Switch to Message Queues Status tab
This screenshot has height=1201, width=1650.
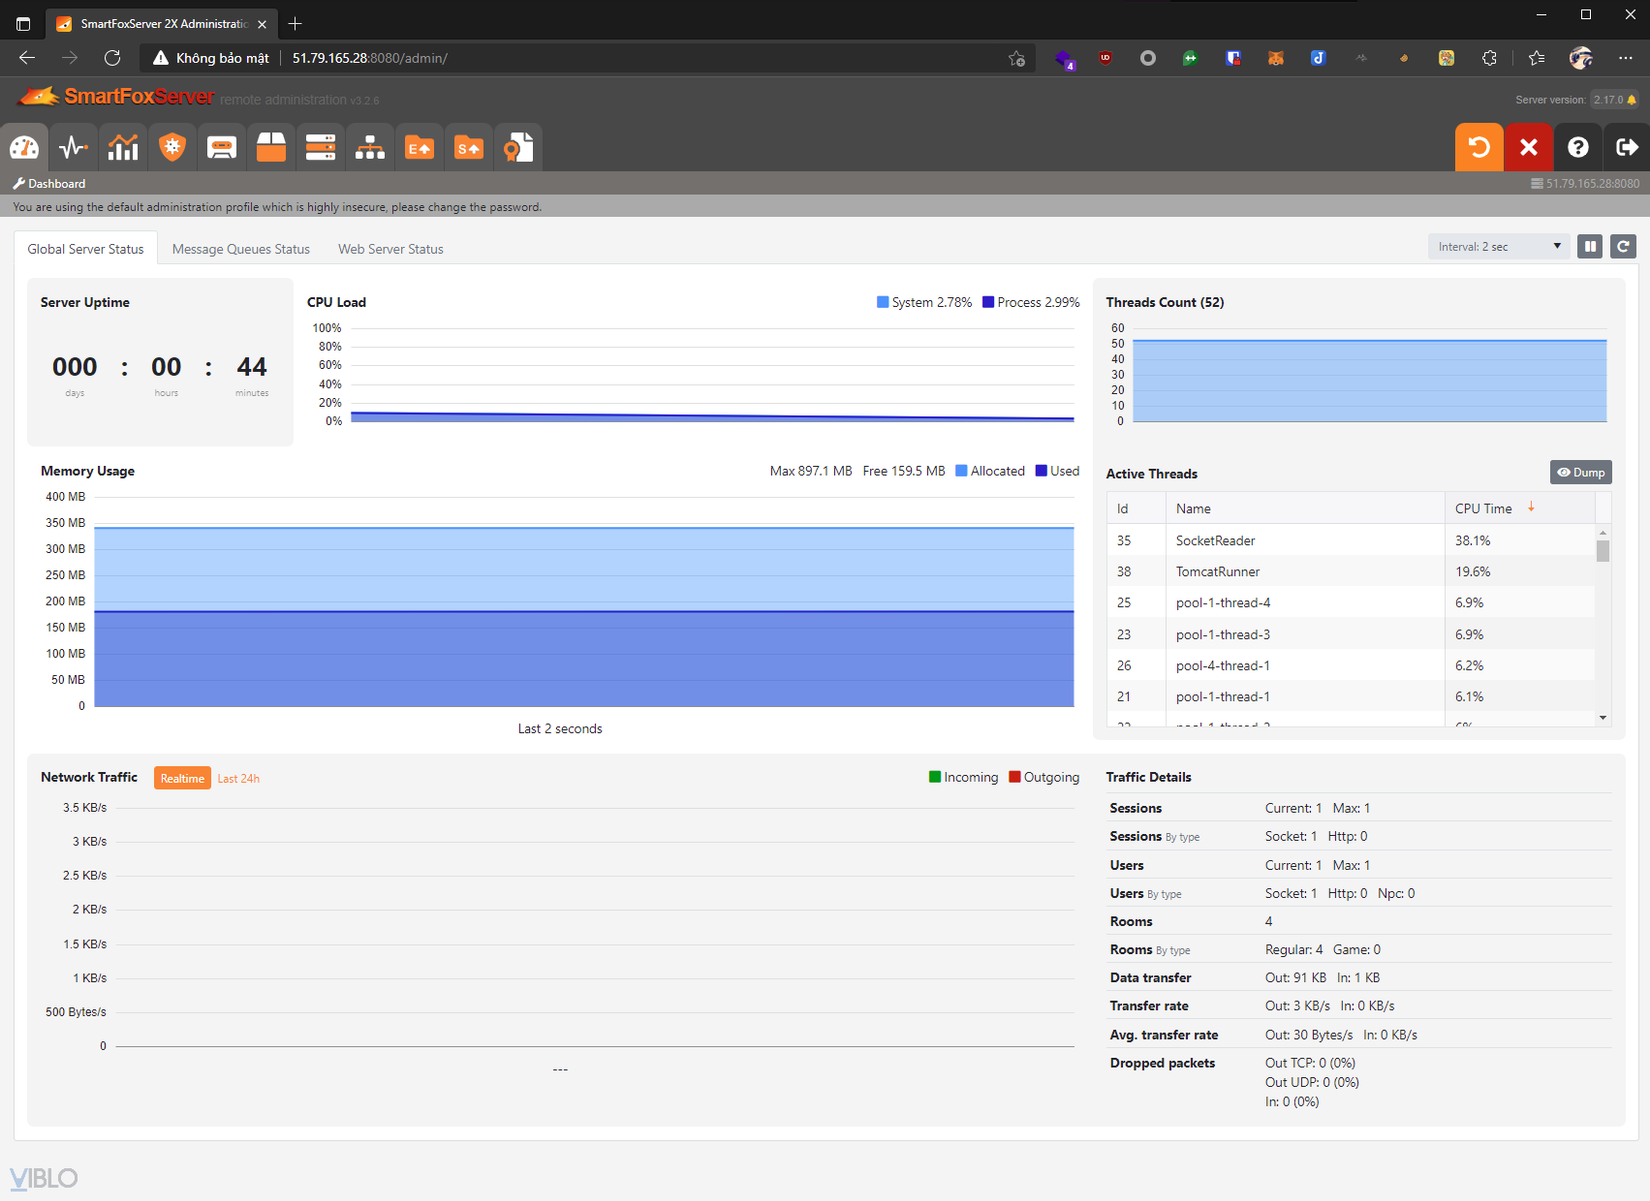(240, 249)
